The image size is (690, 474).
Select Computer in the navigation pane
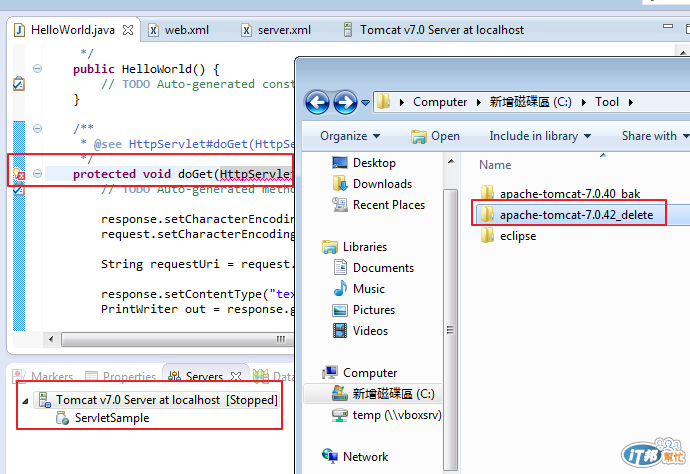[x=359, y=373]
